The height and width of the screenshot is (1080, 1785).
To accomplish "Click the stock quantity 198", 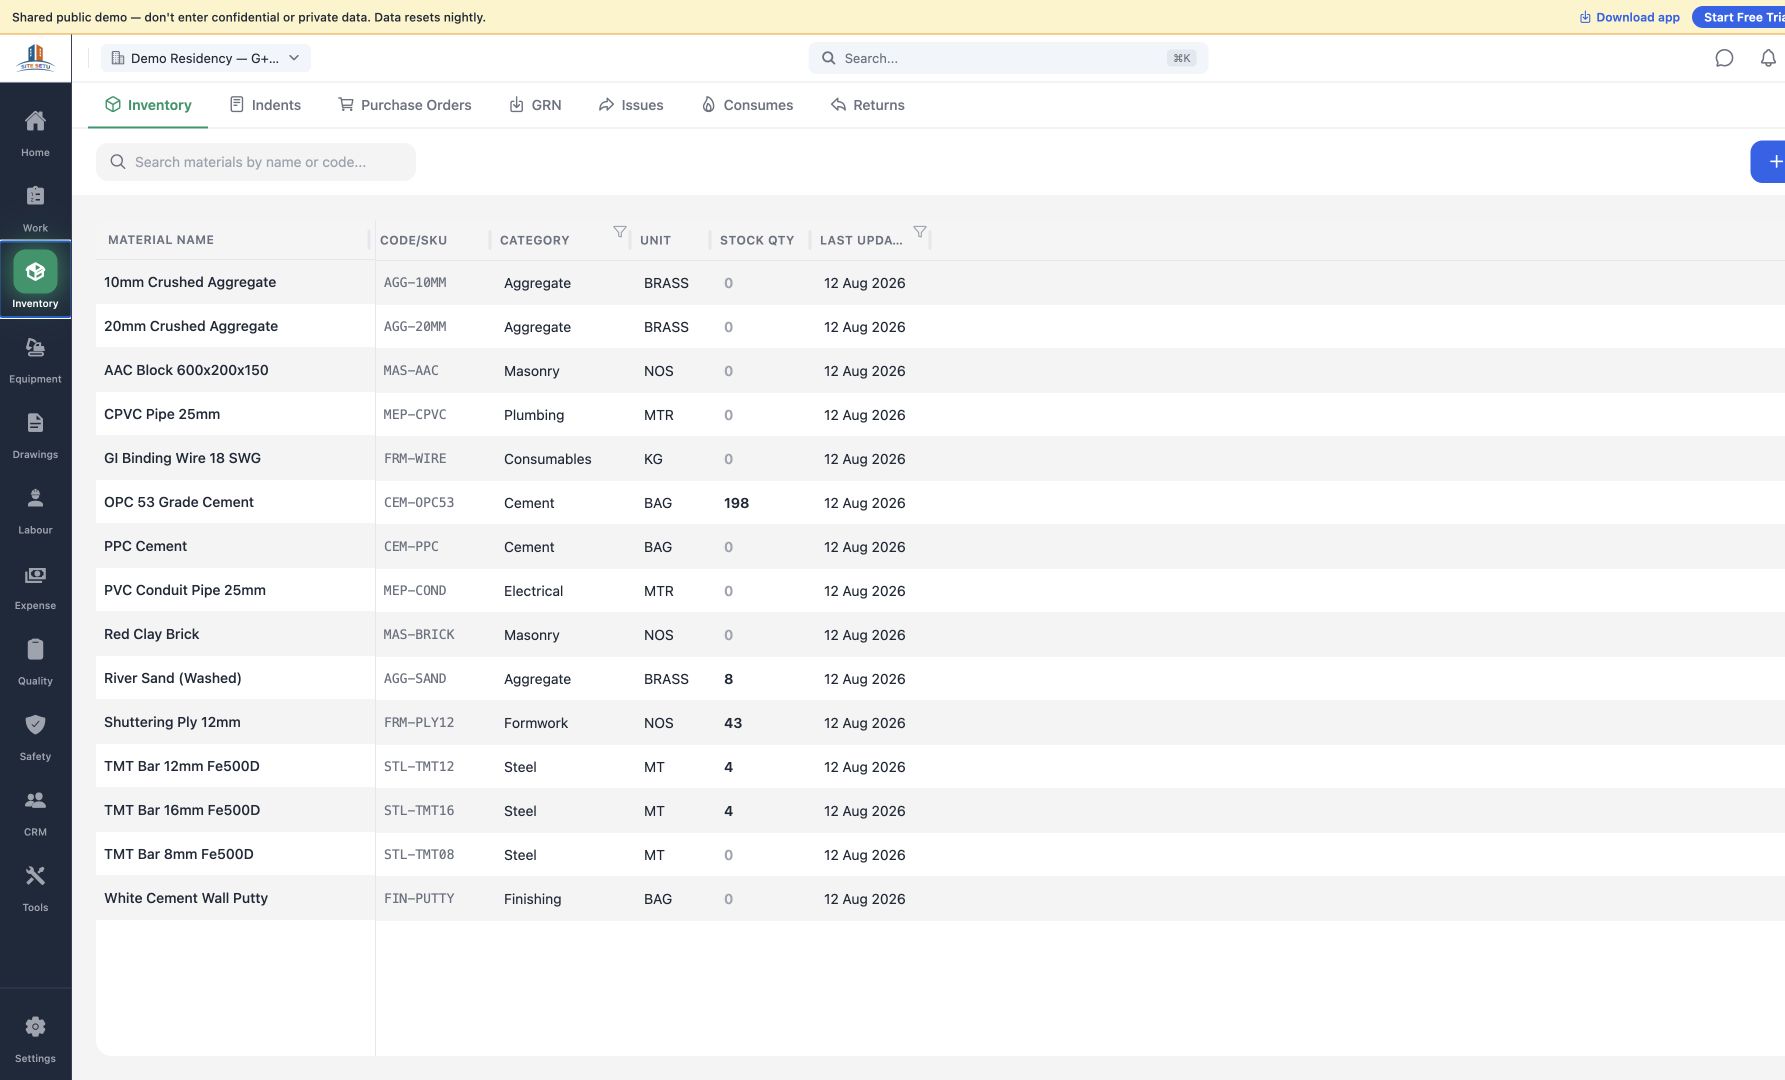I will (x=736, y=503).
